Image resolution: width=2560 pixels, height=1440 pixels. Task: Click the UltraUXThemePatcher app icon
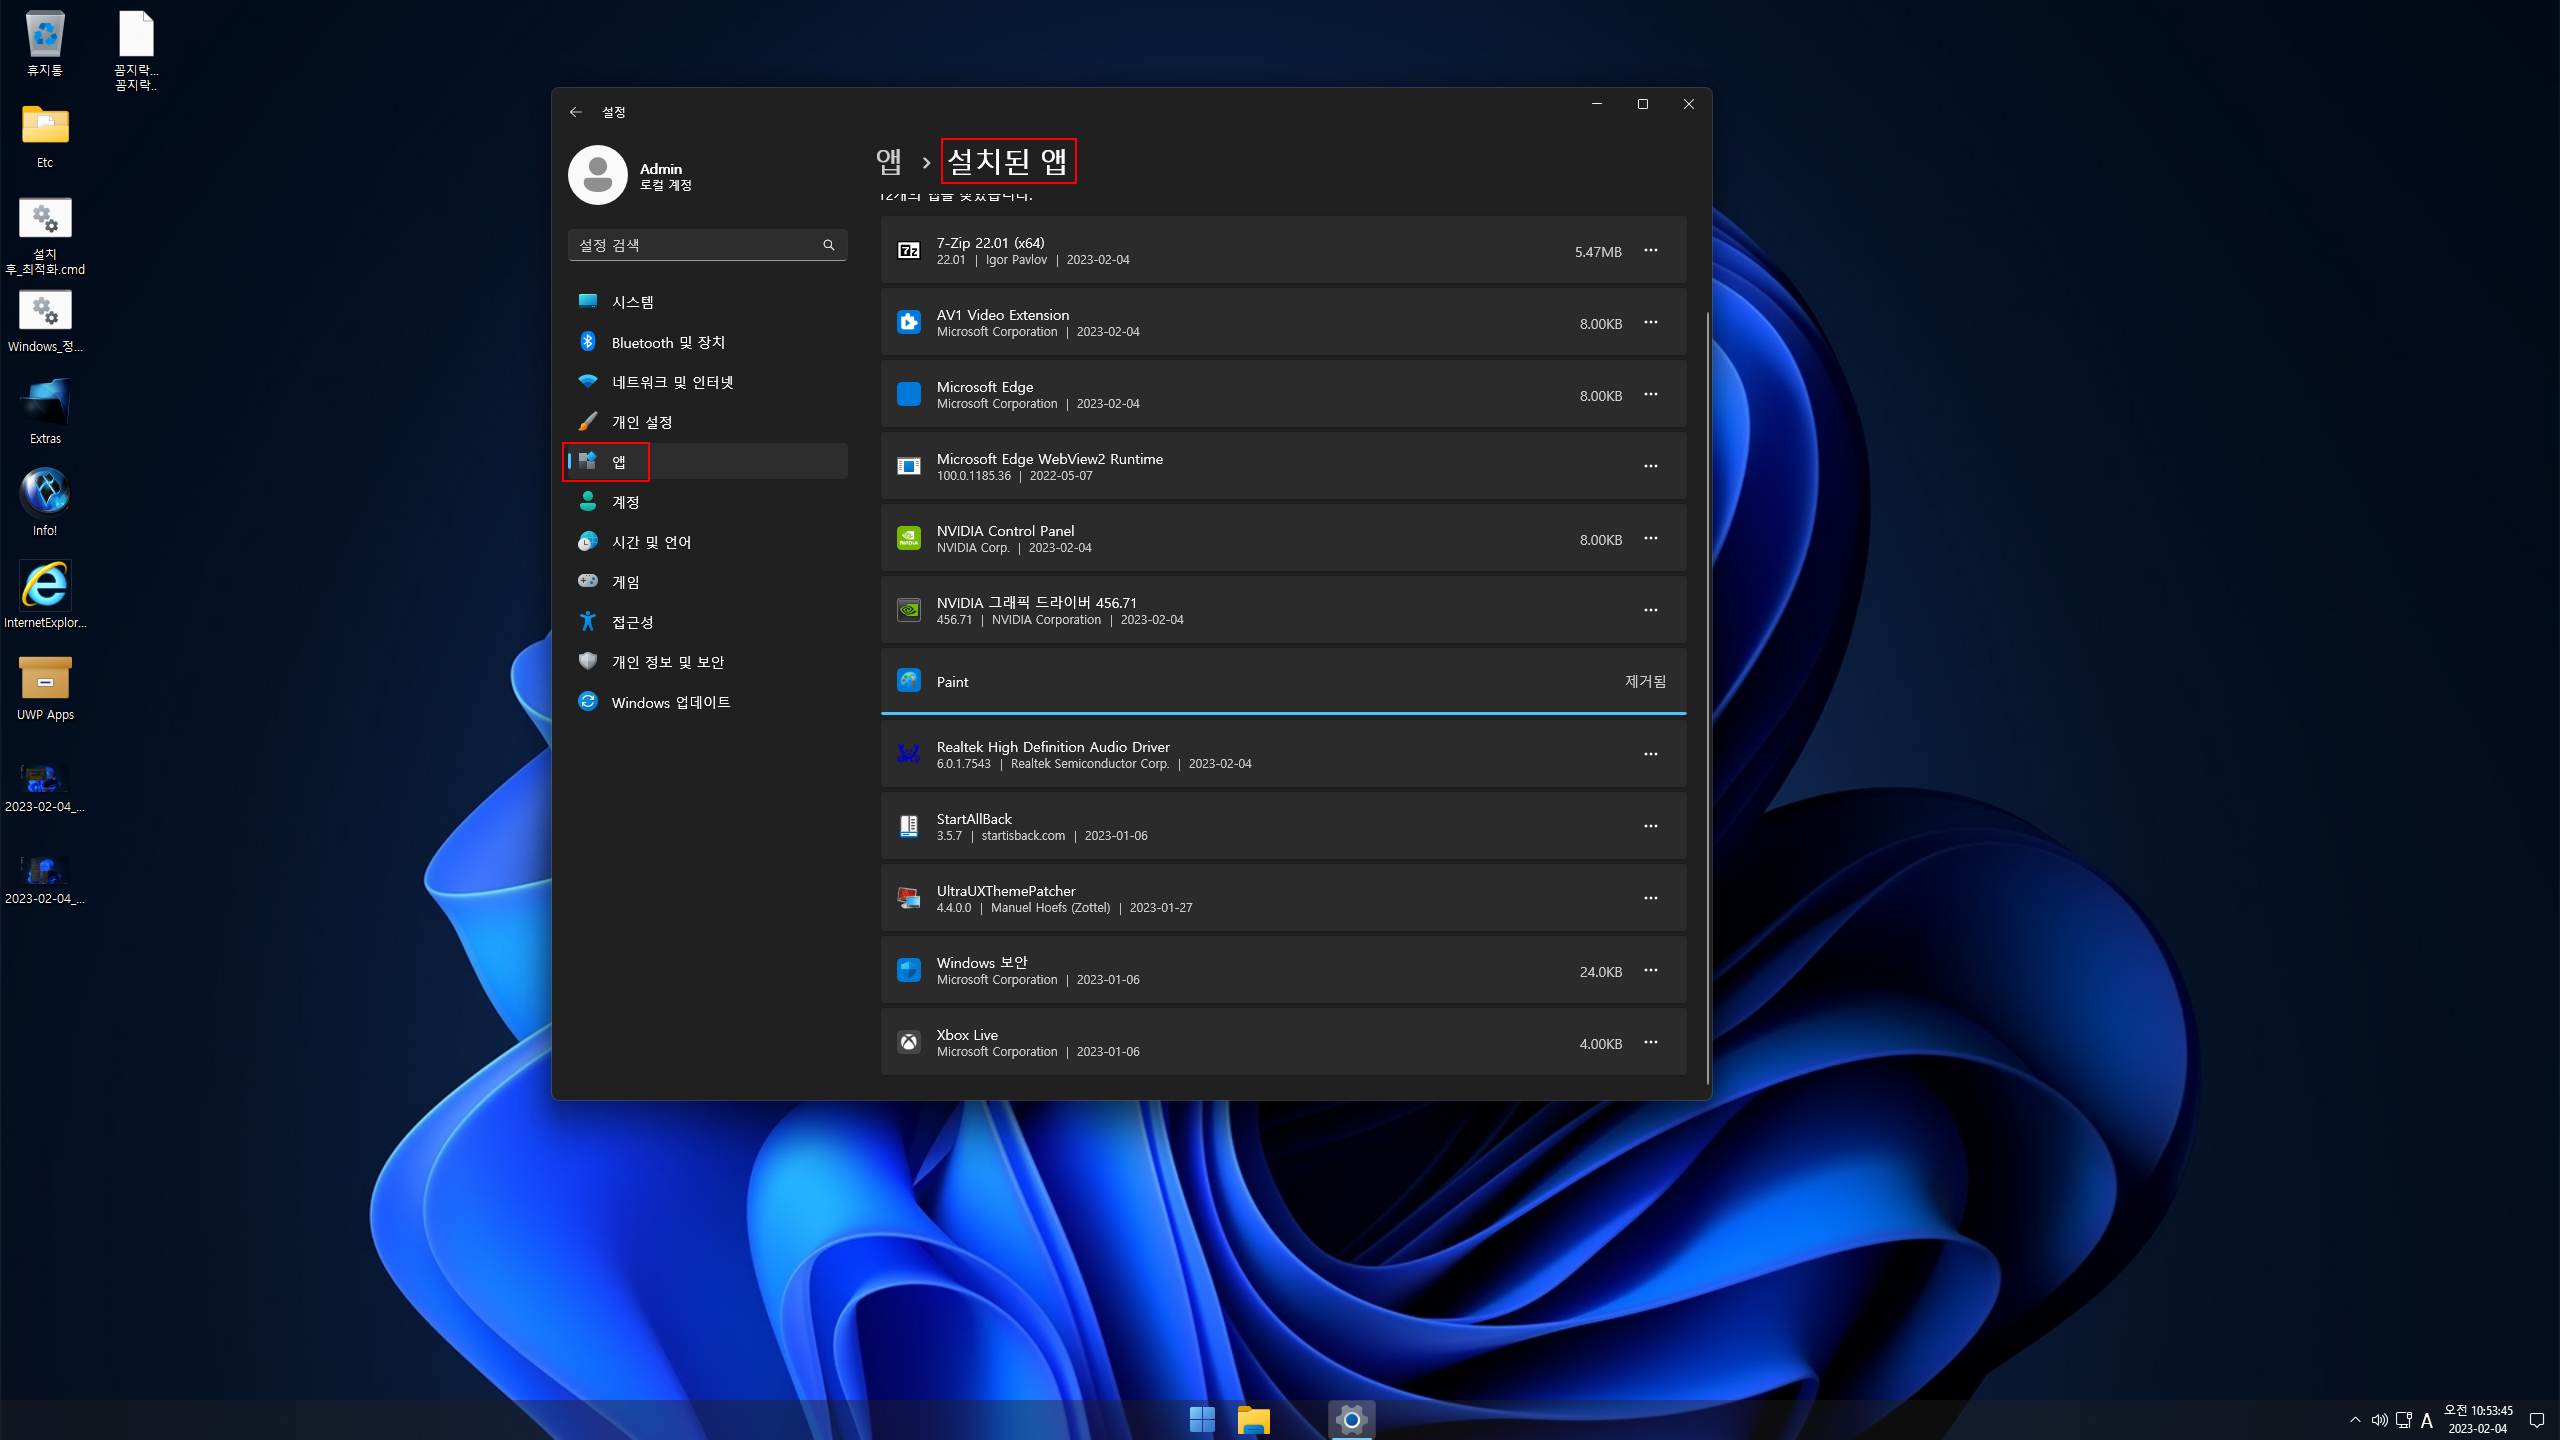(908, 898)
